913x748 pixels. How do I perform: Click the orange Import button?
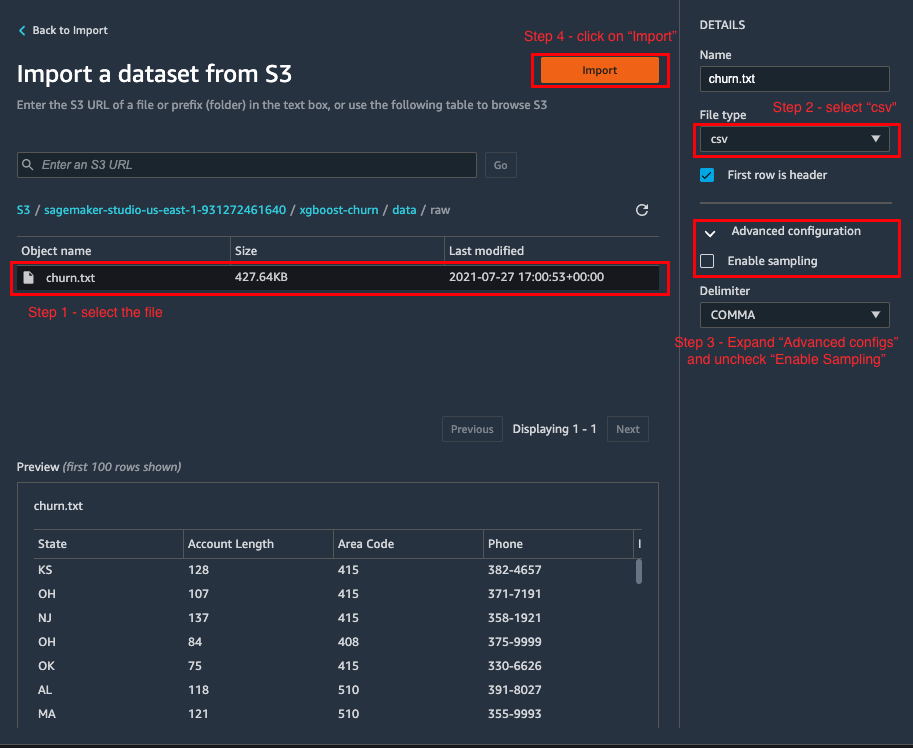600,70
